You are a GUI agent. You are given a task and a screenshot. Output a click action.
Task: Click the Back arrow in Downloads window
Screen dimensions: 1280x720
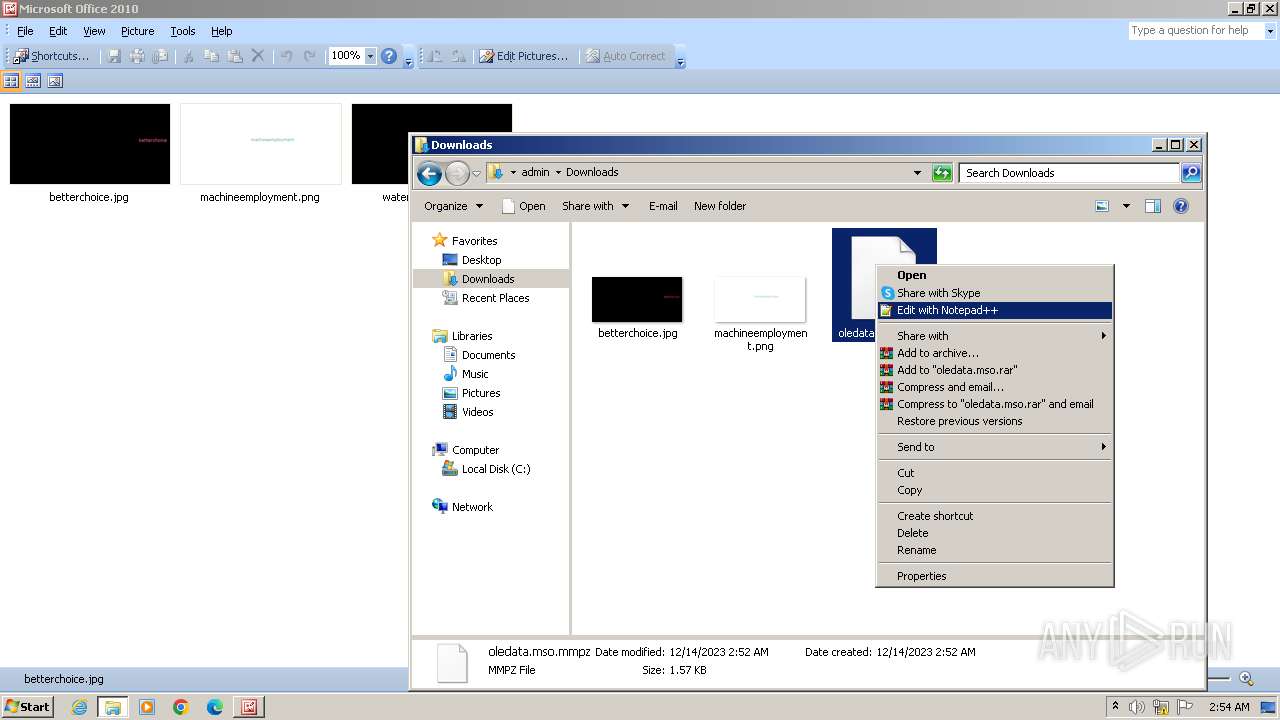click(x=429, y=174)
